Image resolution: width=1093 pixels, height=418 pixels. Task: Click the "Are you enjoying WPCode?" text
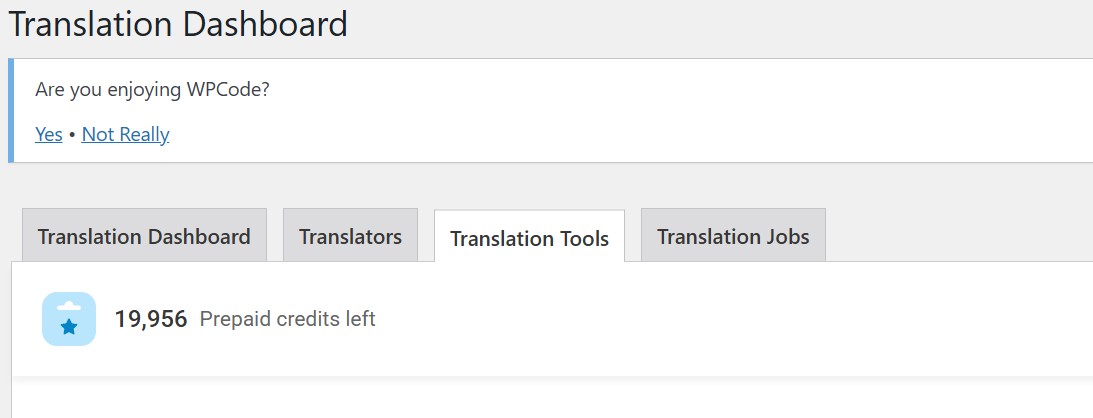[x=152, y=89]
